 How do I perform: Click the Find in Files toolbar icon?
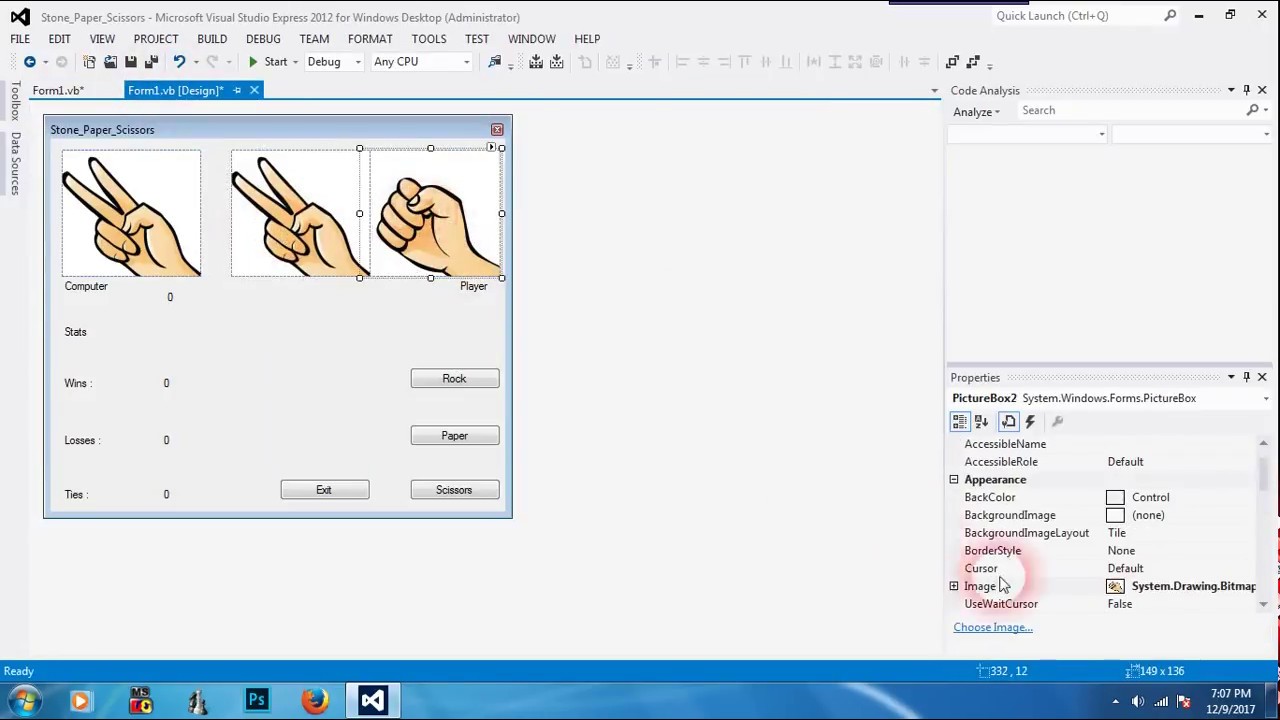[494, 62]
